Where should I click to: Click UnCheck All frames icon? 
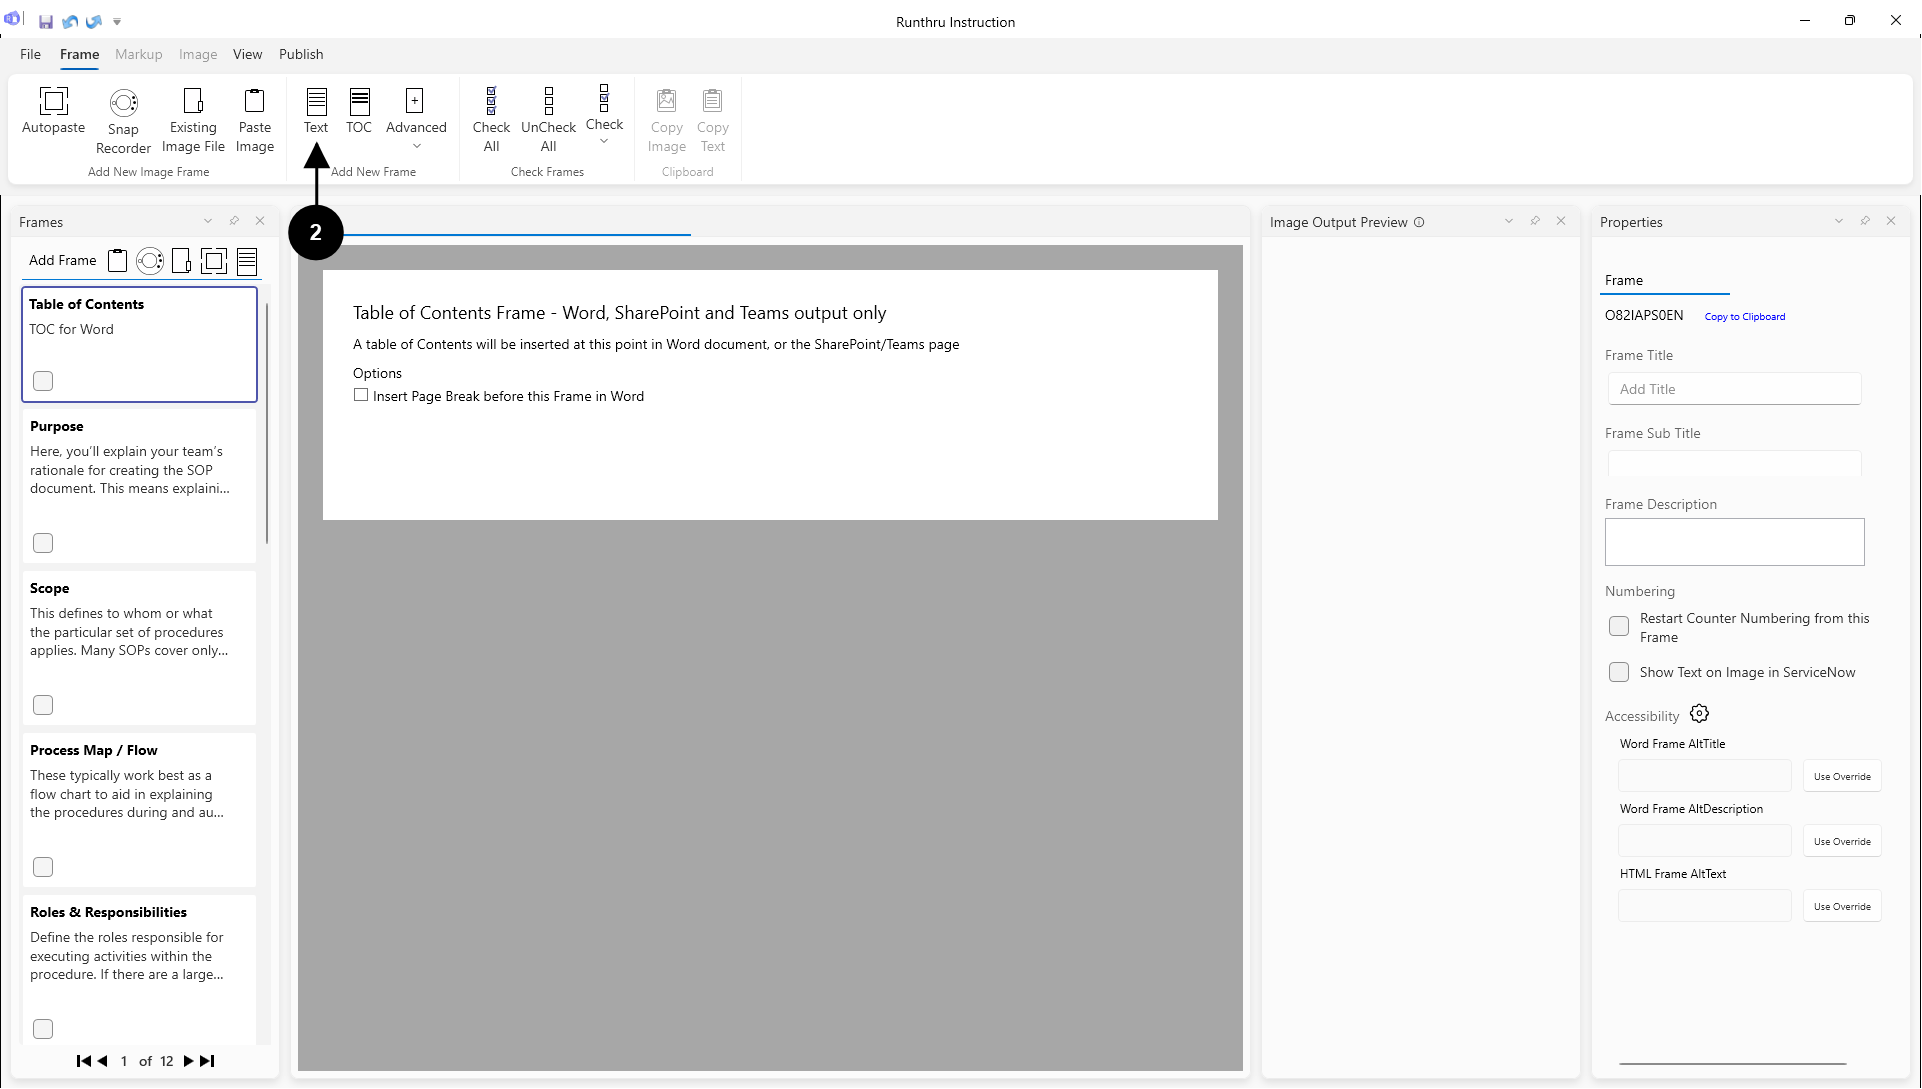point(548,101)
